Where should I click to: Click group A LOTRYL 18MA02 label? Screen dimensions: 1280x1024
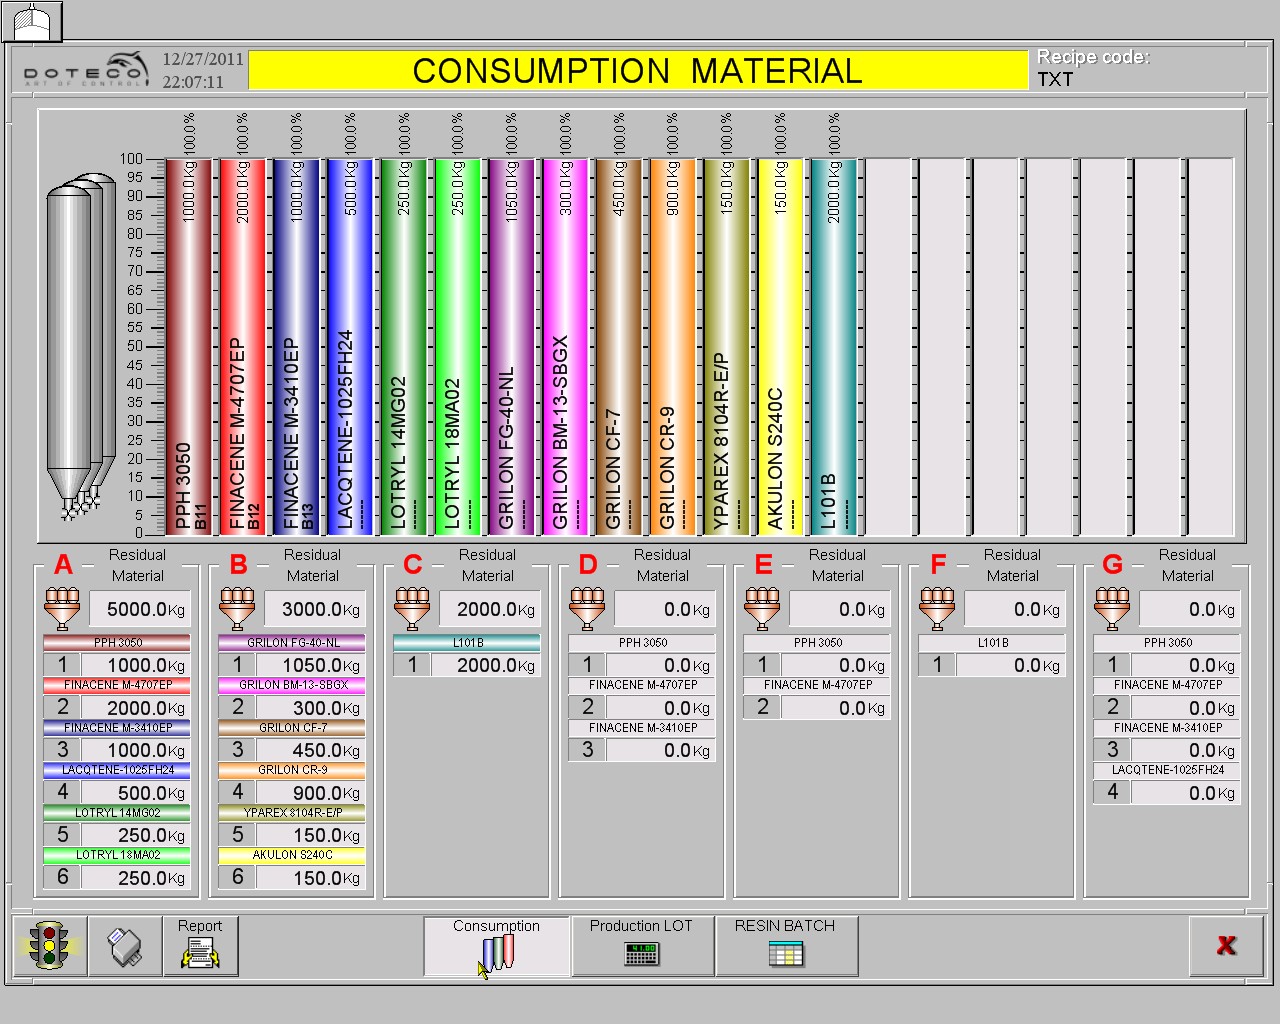[117, 855]
